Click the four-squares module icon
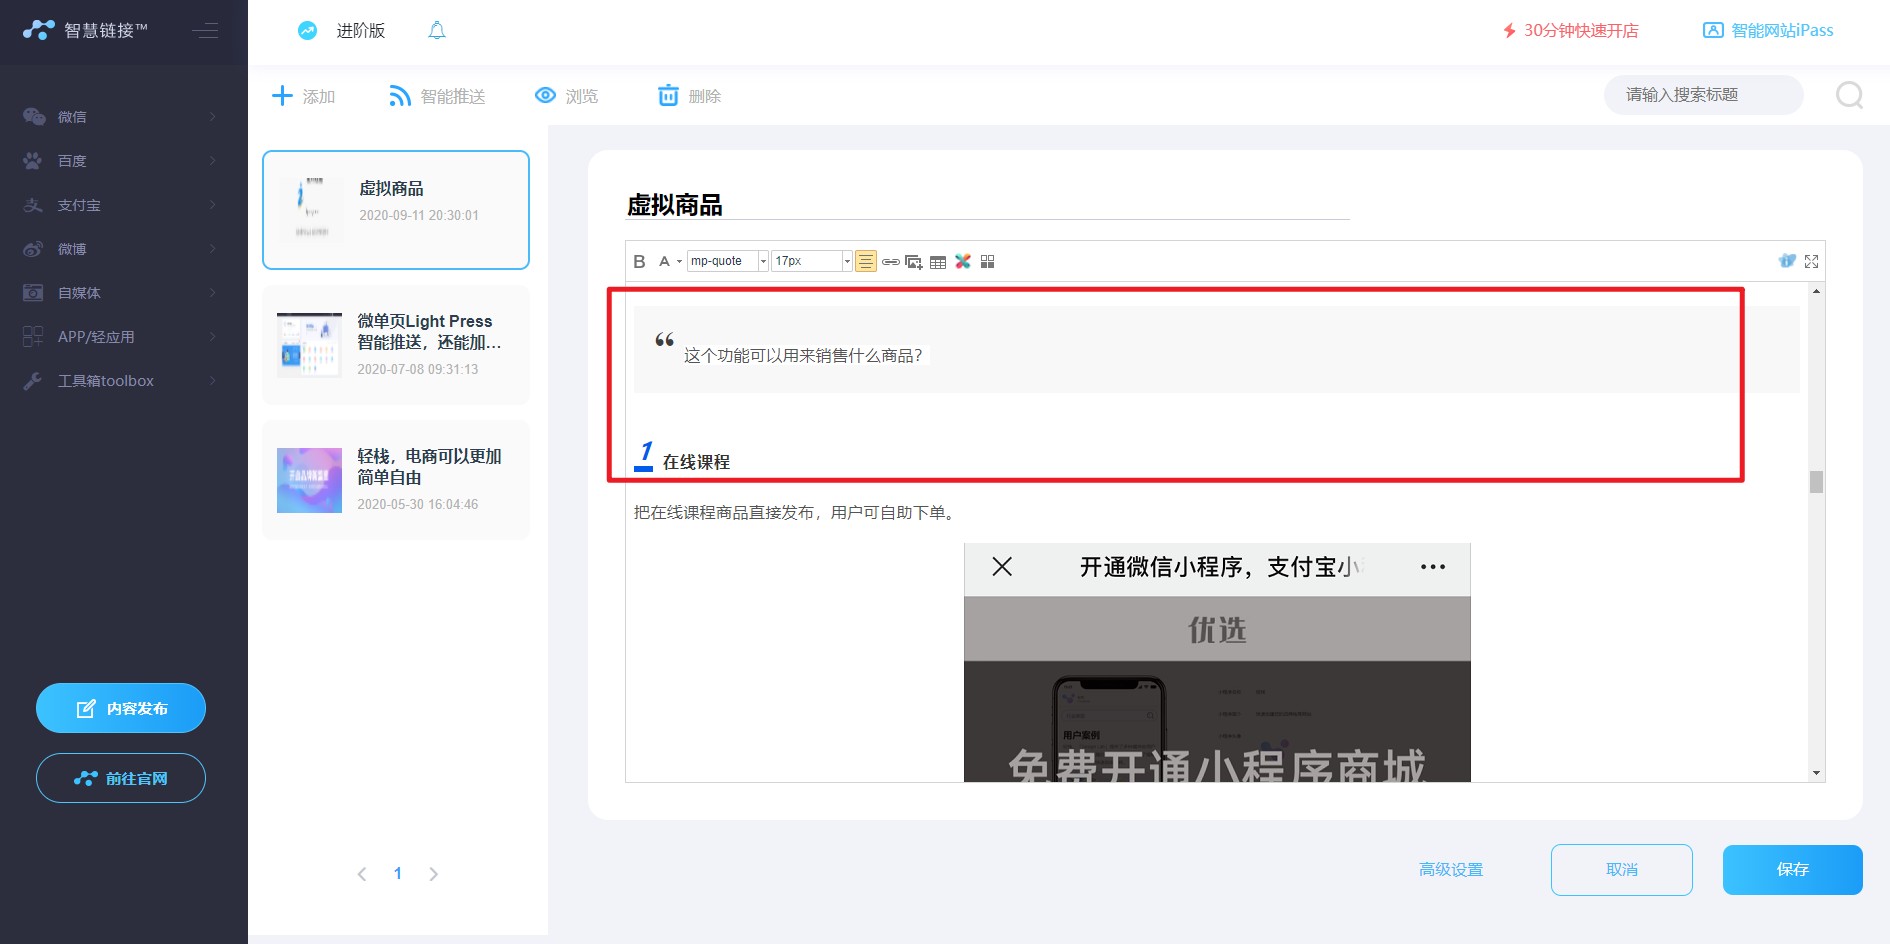The image size is (1890, 944). 987,261
